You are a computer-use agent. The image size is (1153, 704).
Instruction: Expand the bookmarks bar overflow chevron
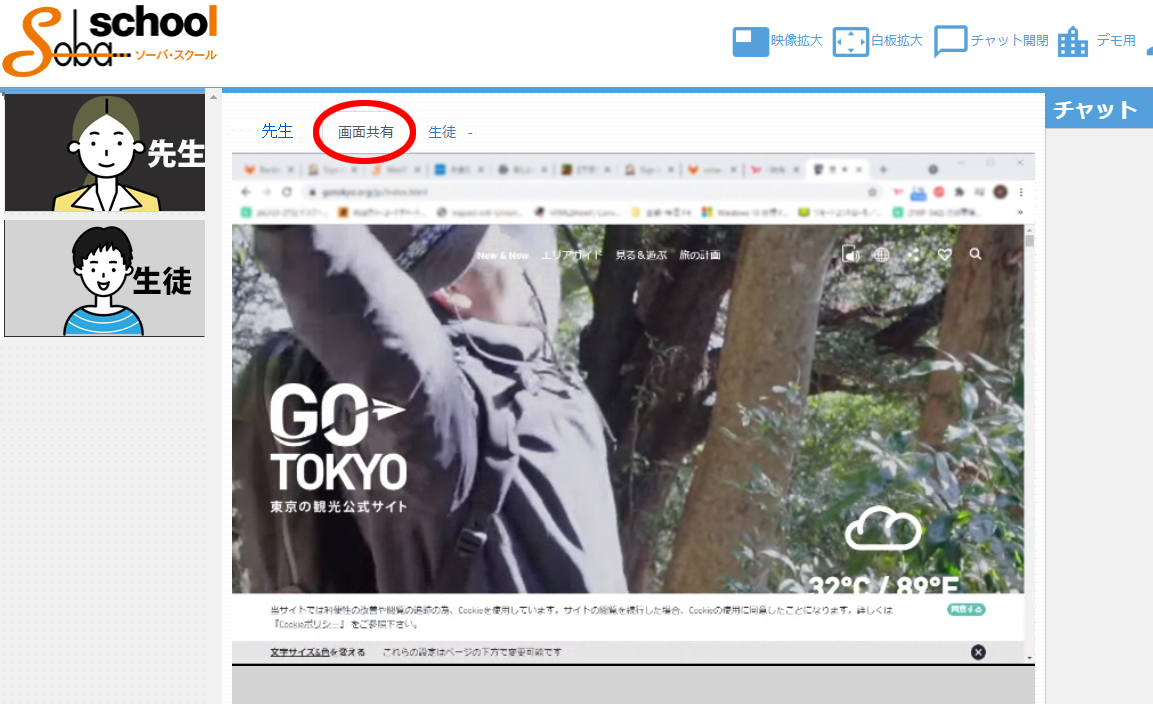[x=1020, y=212]
